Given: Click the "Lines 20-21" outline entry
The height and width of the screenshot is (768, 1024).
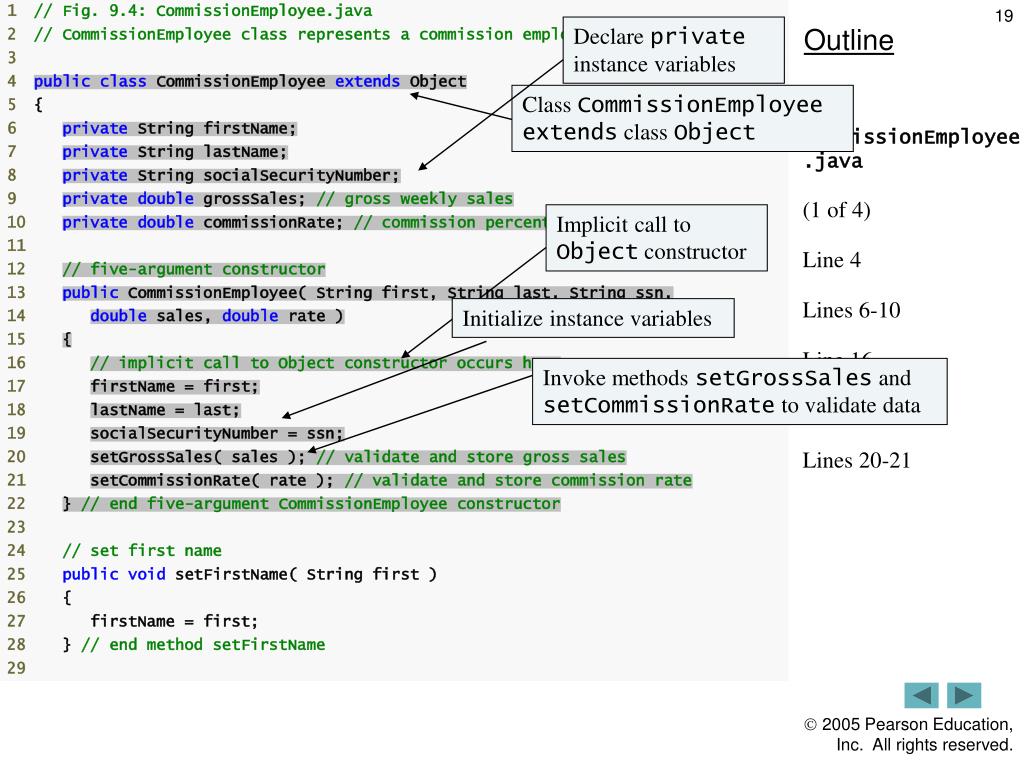Looking at the screenshot, I should [x=856, y=460].
